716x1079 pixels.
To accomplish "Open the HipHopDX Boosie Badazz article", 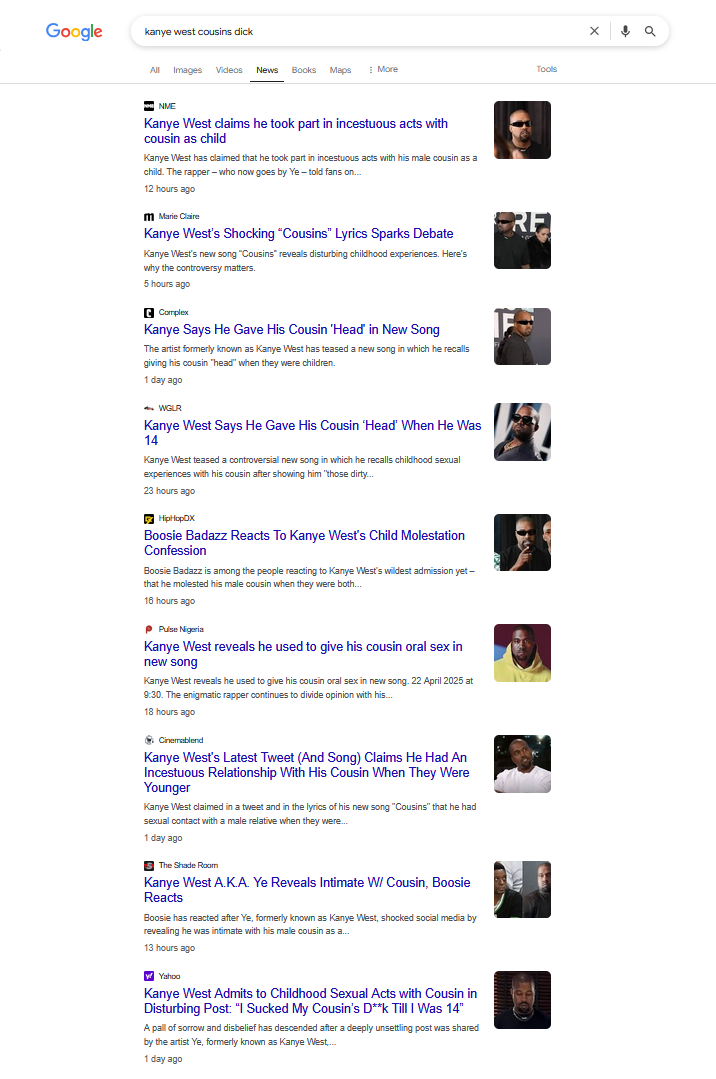I will (x=304, y=543).
